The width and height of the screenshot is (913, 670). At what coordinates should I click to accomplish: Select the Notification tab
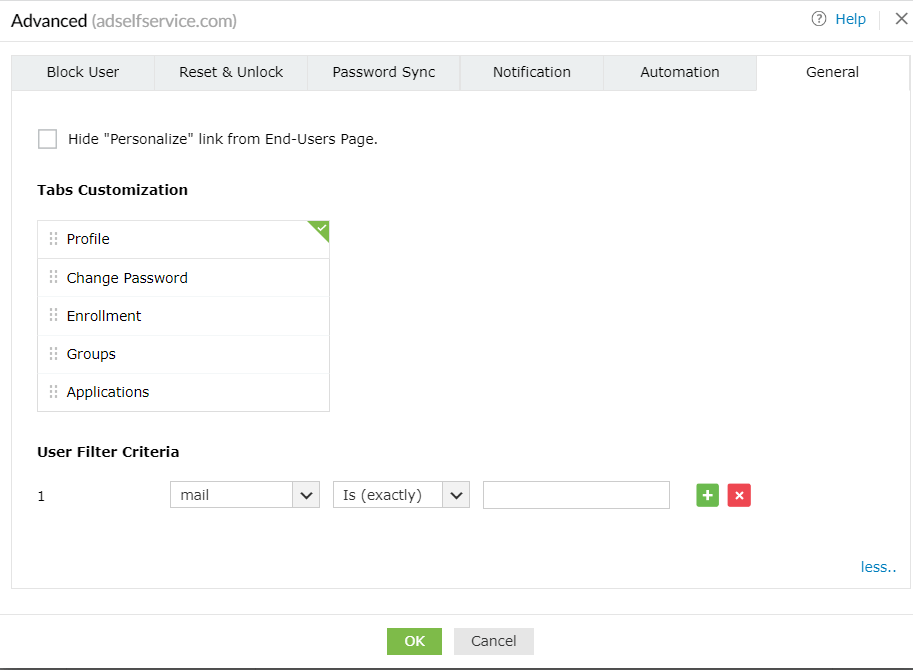pyautogui.click(x=532, y=72)
